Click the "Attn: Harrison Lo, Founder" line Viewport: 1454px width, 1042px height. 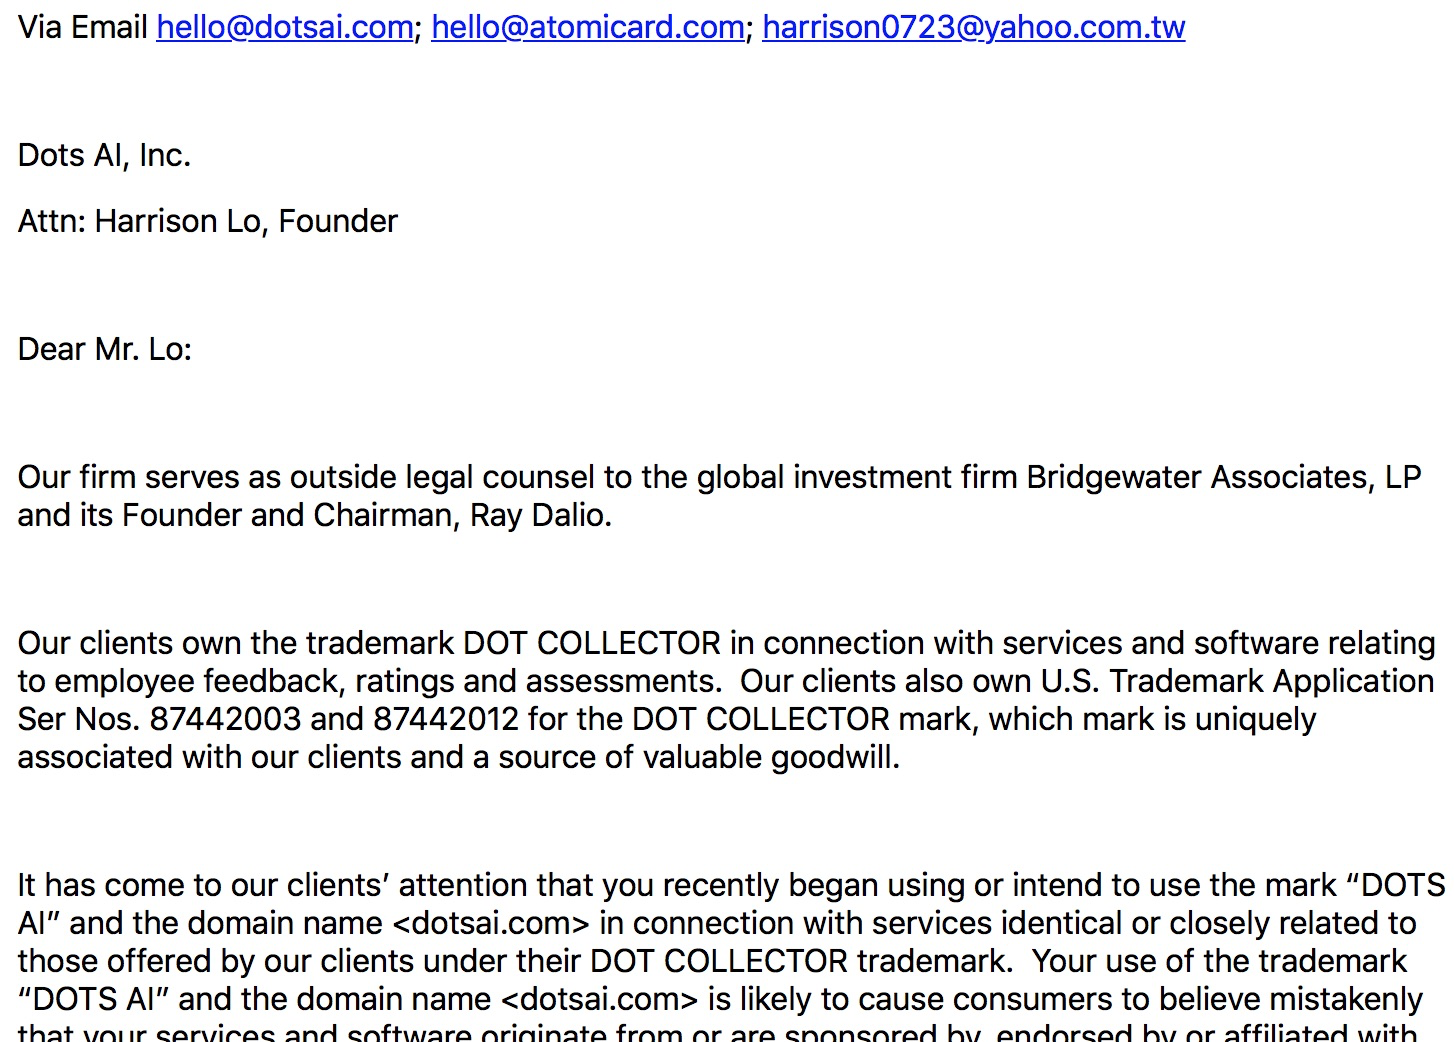pyautogui.click(x=207, y=221)
